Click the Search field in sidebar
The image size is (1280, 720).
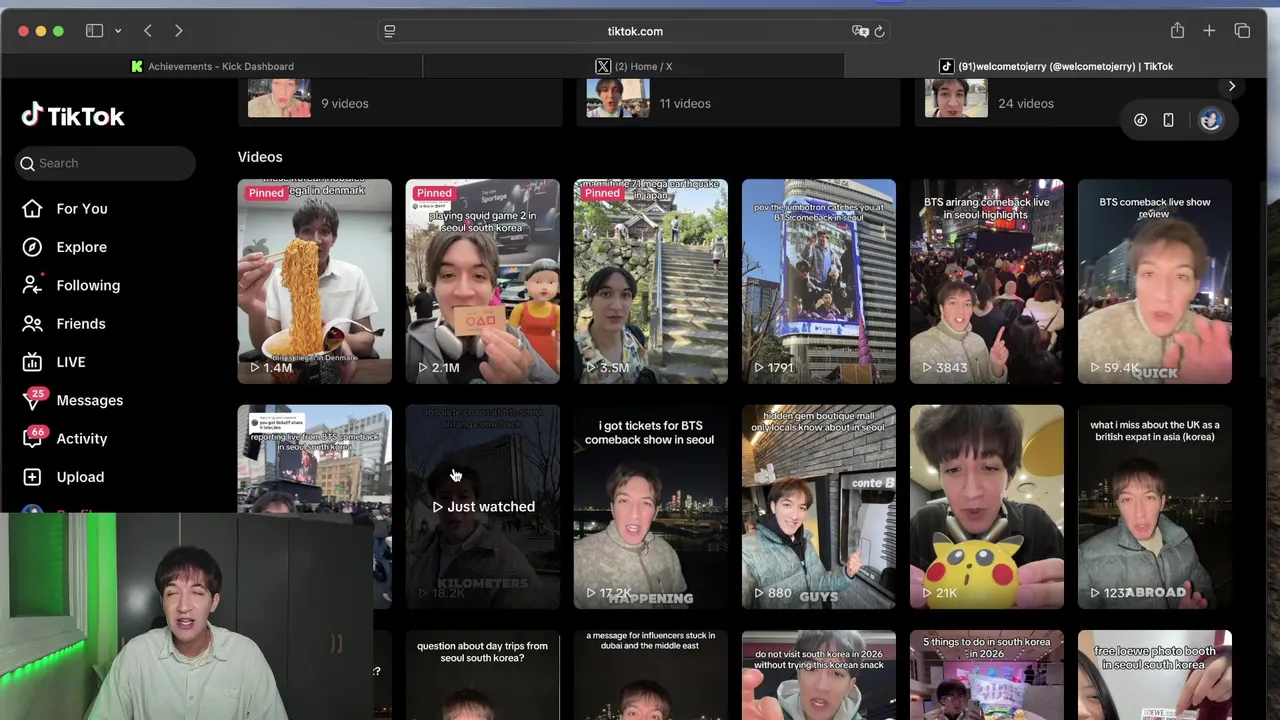coord(105,163)
